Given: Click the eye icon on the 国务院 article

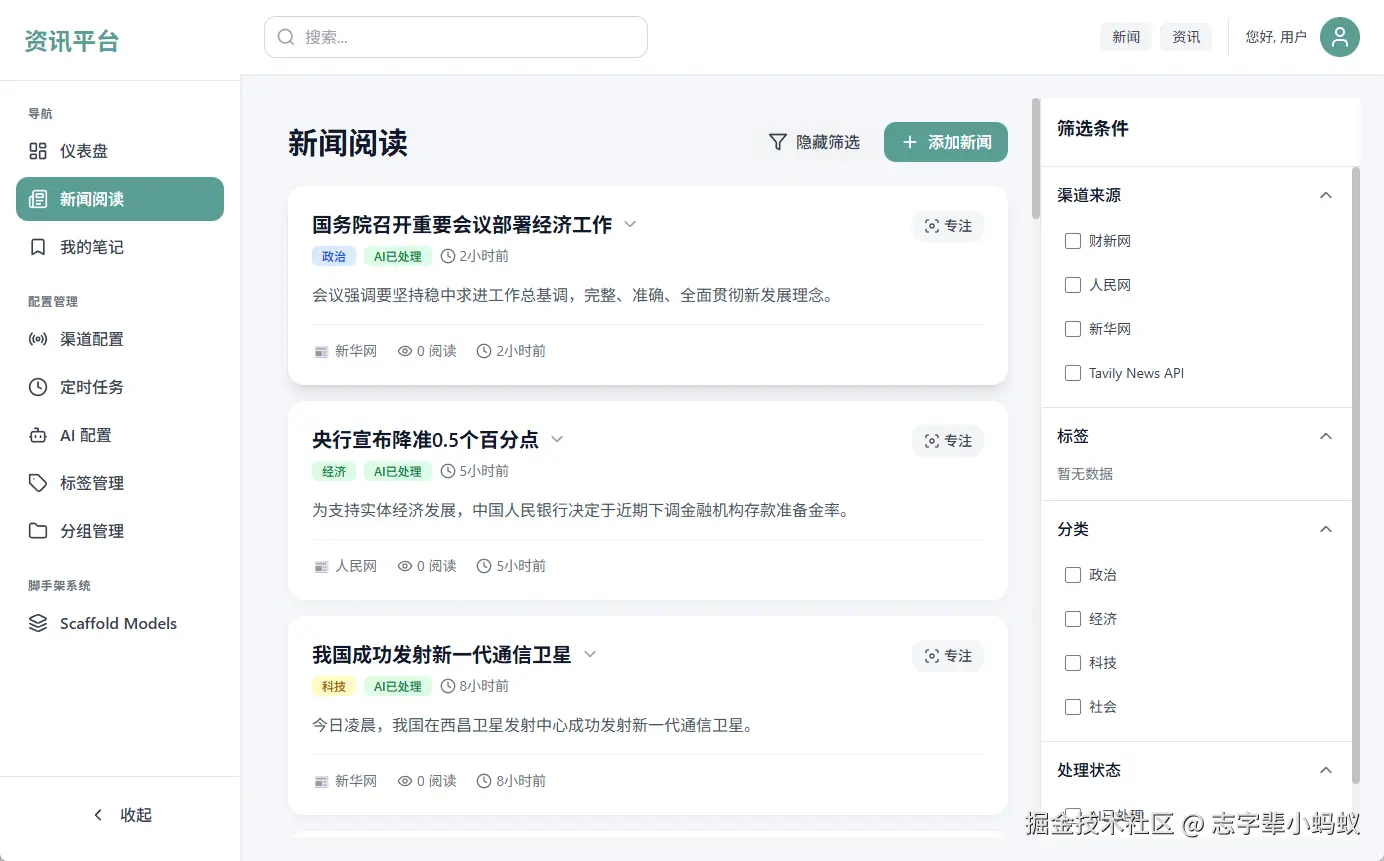Looking at the screenshot, I should click(405, 351).
